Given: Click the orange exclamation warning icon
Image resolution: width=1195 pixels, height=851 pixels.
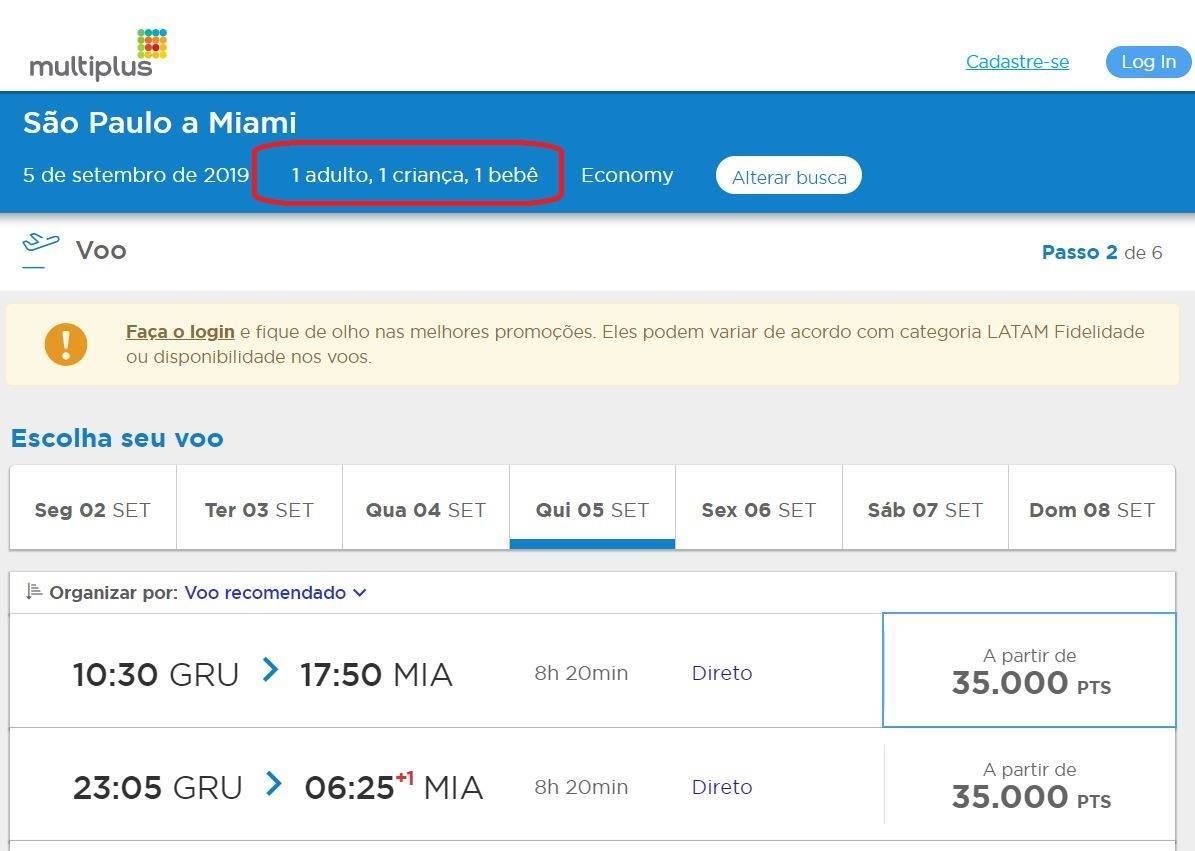Looking at the screenshot, I should (x=66, y=344).
